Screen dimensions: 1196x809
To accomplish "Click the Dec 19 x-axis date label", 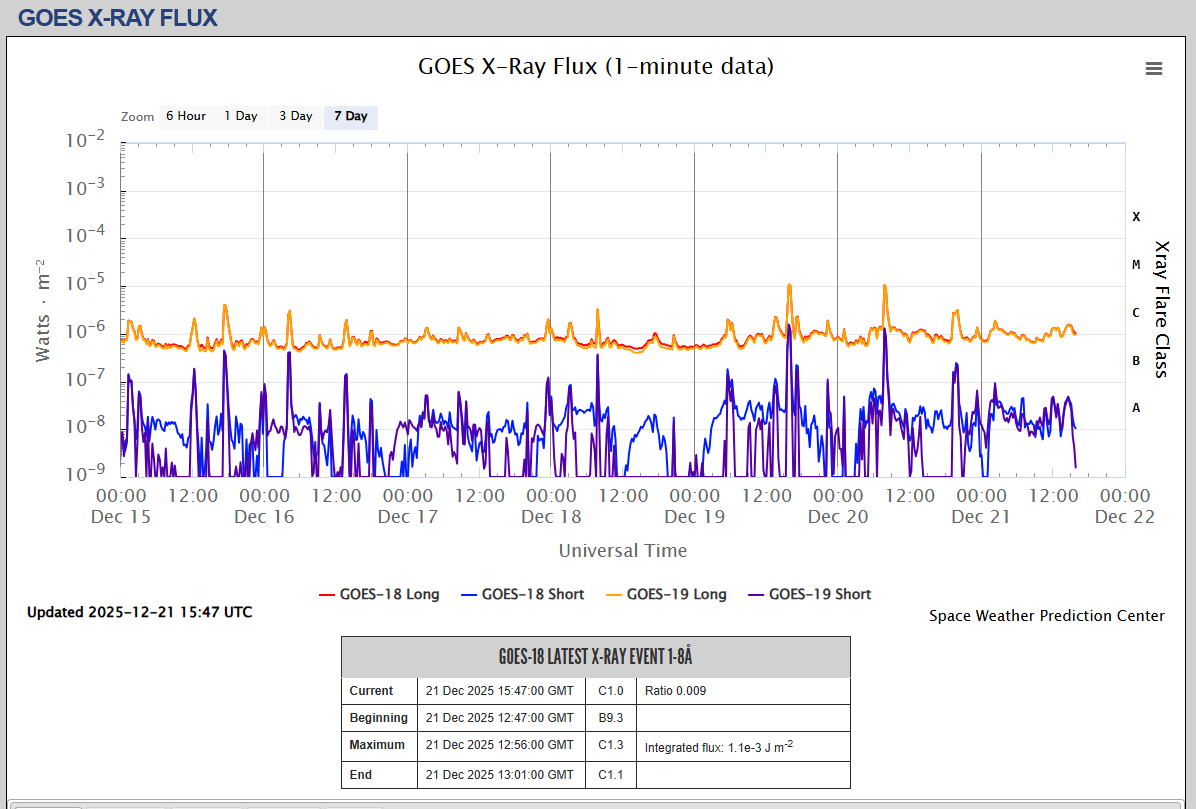I will [694, 517].
